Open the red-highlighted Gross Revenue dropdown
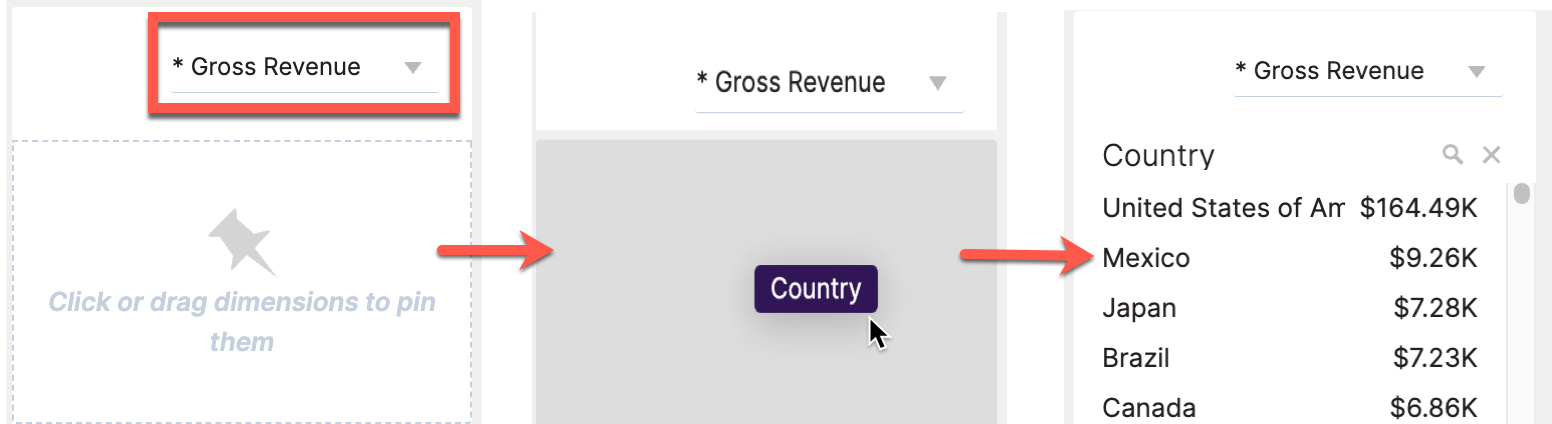Viewport: 1552px width, 424px height. (x=304, y=68)
